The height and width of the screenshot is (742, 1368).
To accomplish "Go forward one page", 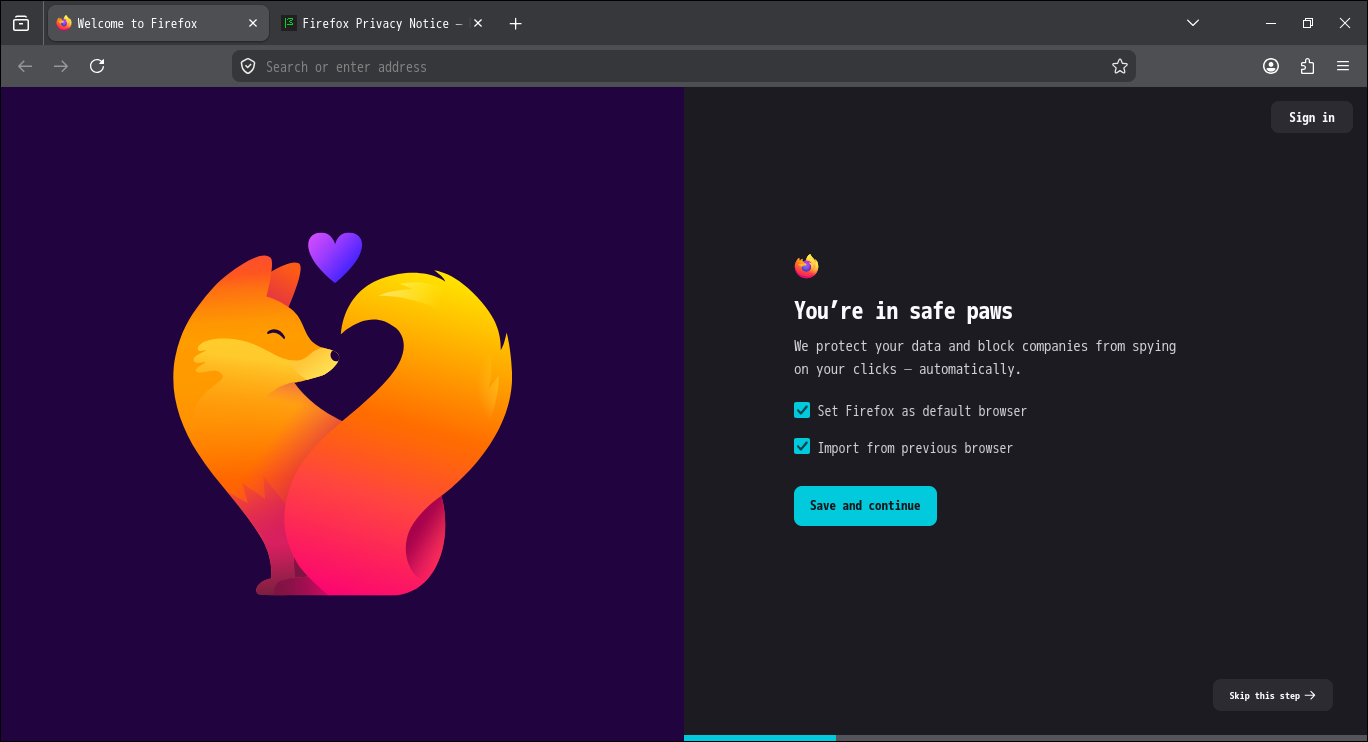I will click(x=61, y=66).
